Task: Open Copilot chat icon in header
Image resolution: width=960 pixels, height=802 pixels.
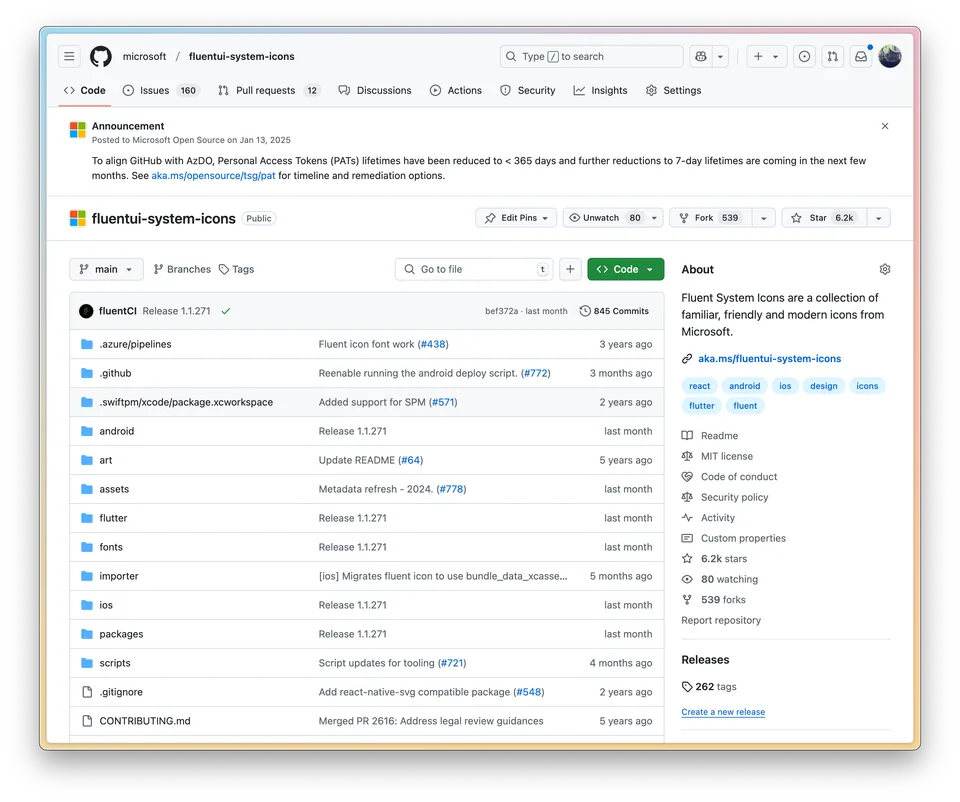Action: pyautogui.click(x=701, y=56)
